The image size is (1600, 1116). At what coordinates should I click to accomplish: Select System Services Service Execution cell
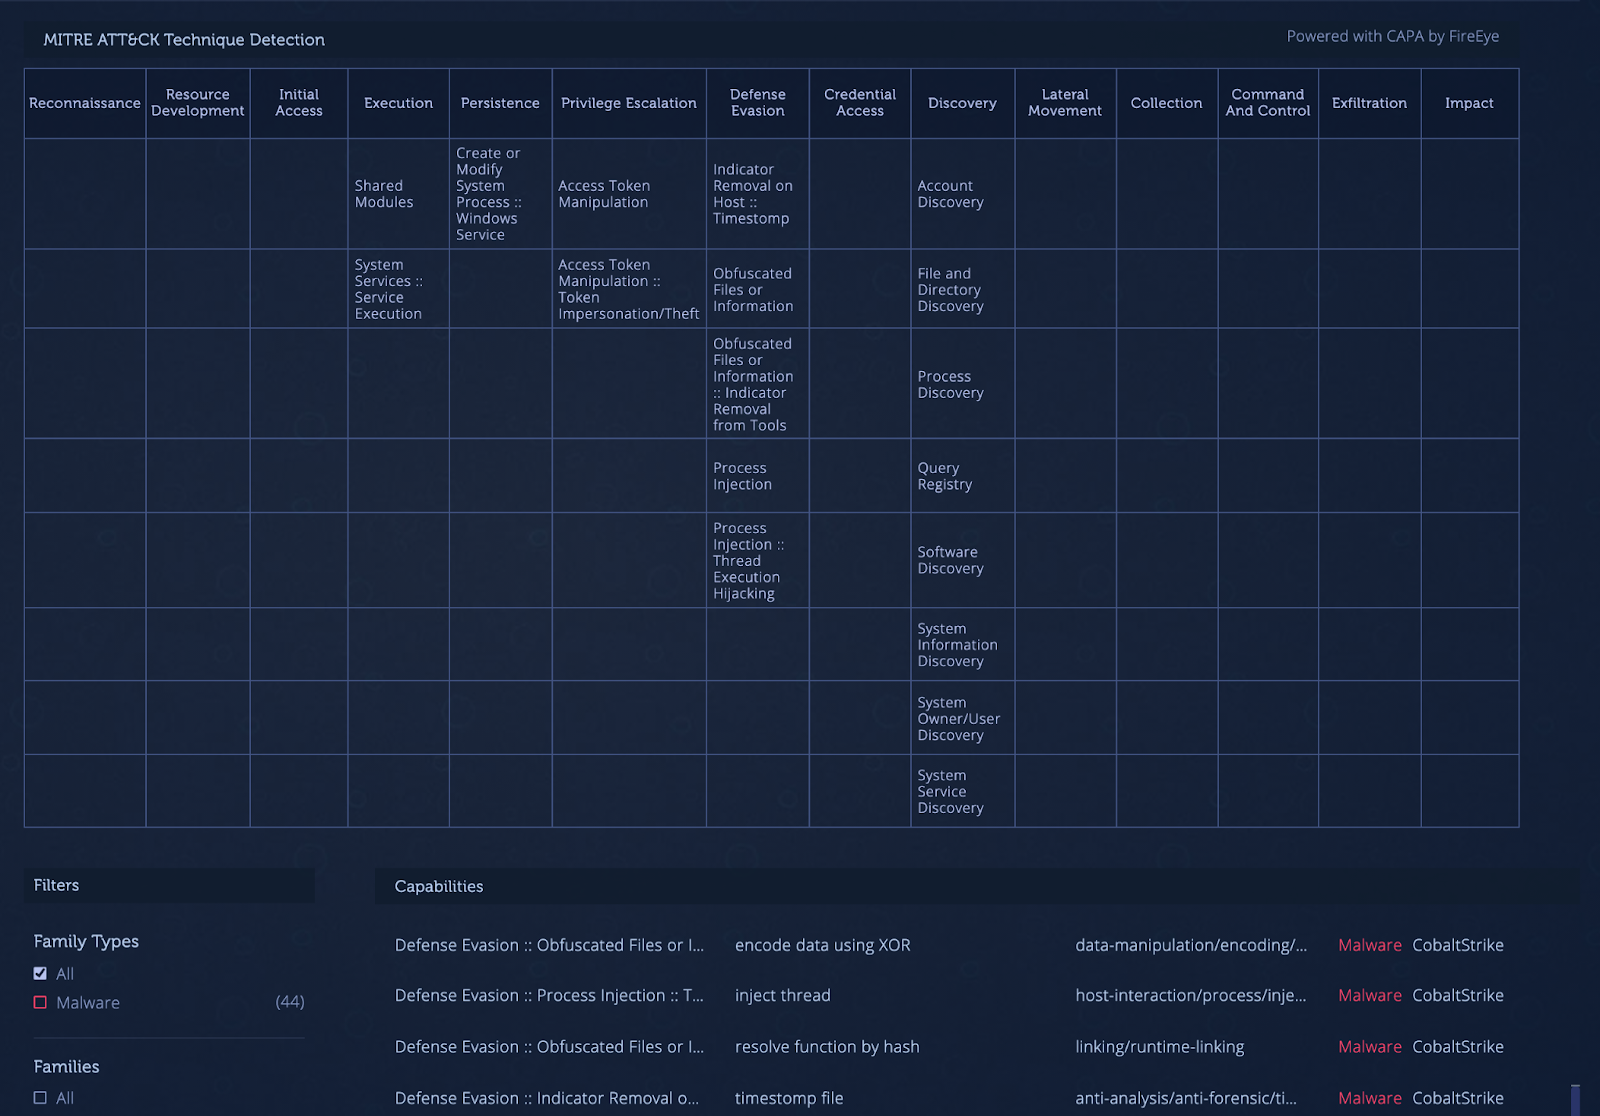(388, 289)
